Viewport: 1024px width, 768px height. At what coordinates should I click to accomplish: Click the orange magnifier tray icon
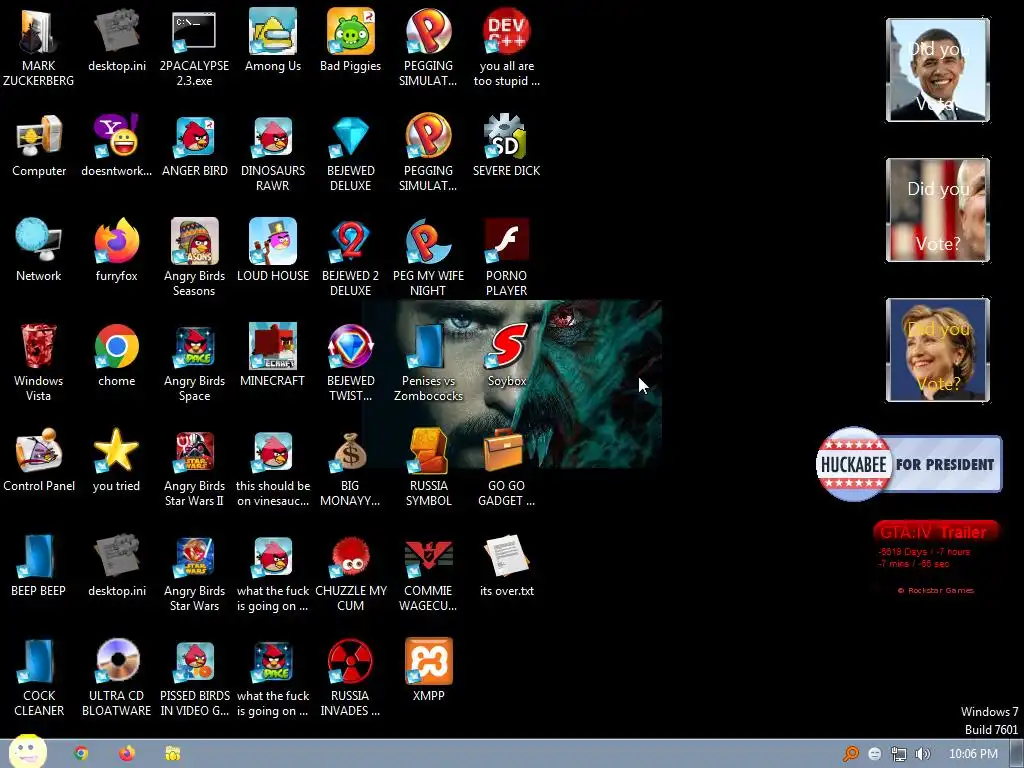(x=850, y=754)
